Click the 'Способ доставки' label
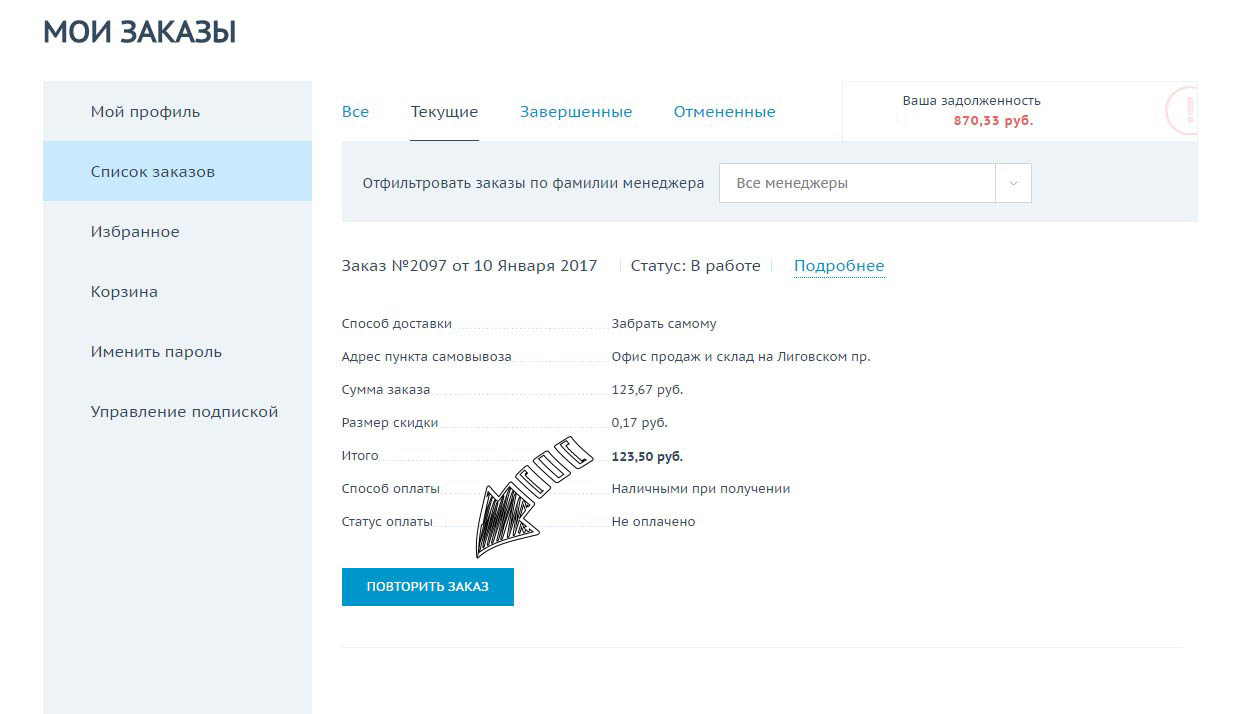 (397, 324)
